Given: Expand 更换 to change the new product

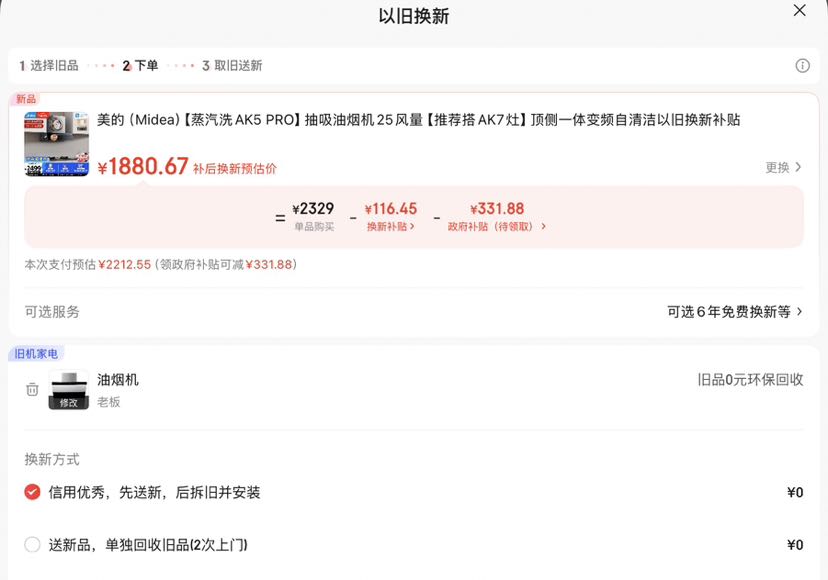Looking at the screenshot, I should click(x=784, y=167).
